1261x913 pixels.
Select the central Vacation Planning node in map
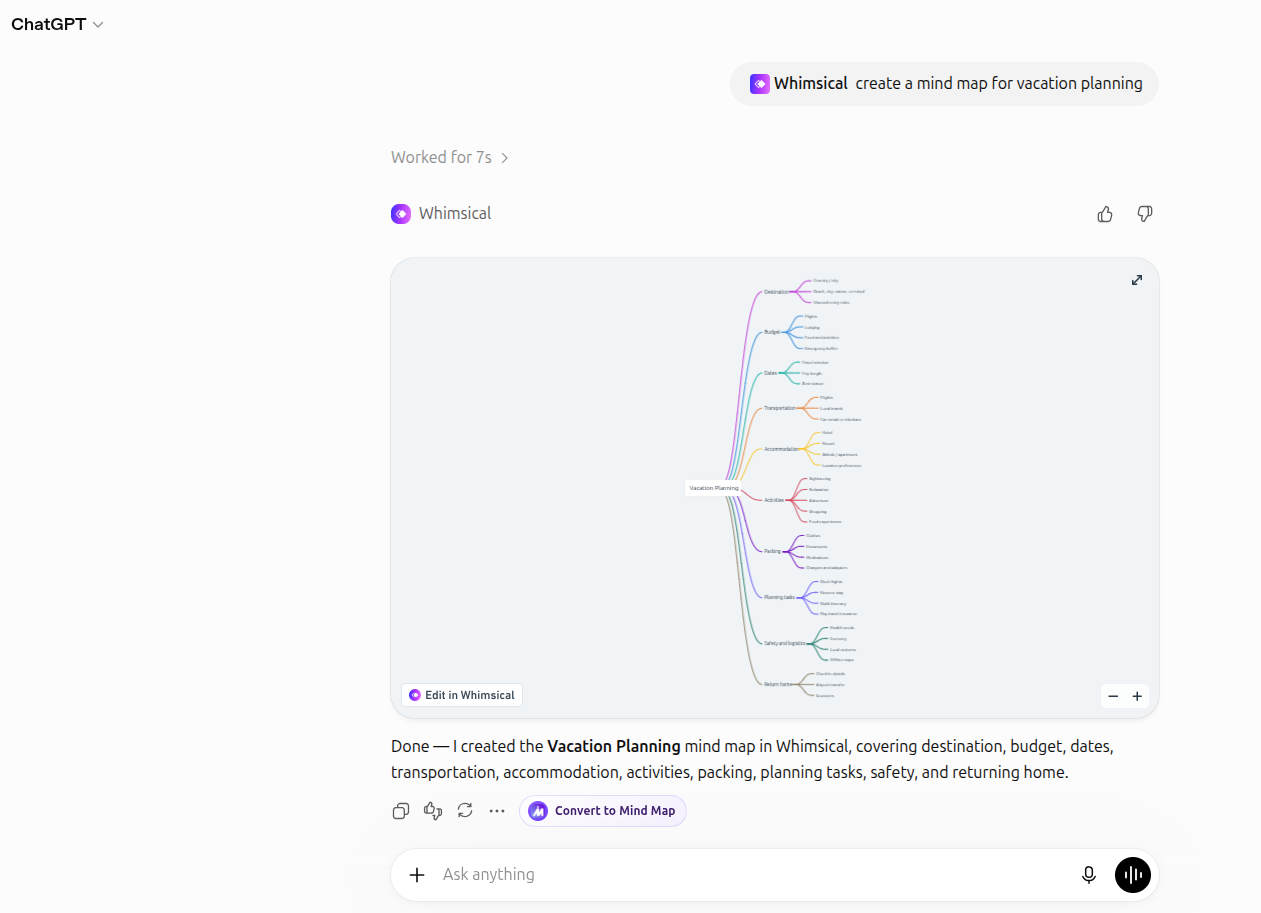pos(714,488)
